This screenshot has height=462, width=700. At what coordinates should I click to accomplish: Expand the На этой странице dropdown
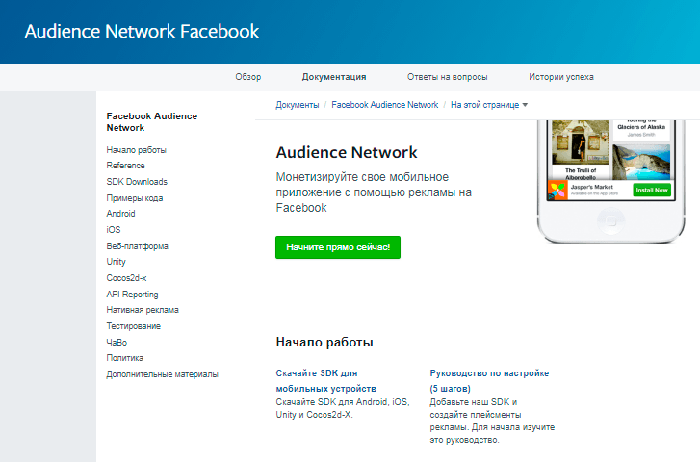click(x=489, y=105)
